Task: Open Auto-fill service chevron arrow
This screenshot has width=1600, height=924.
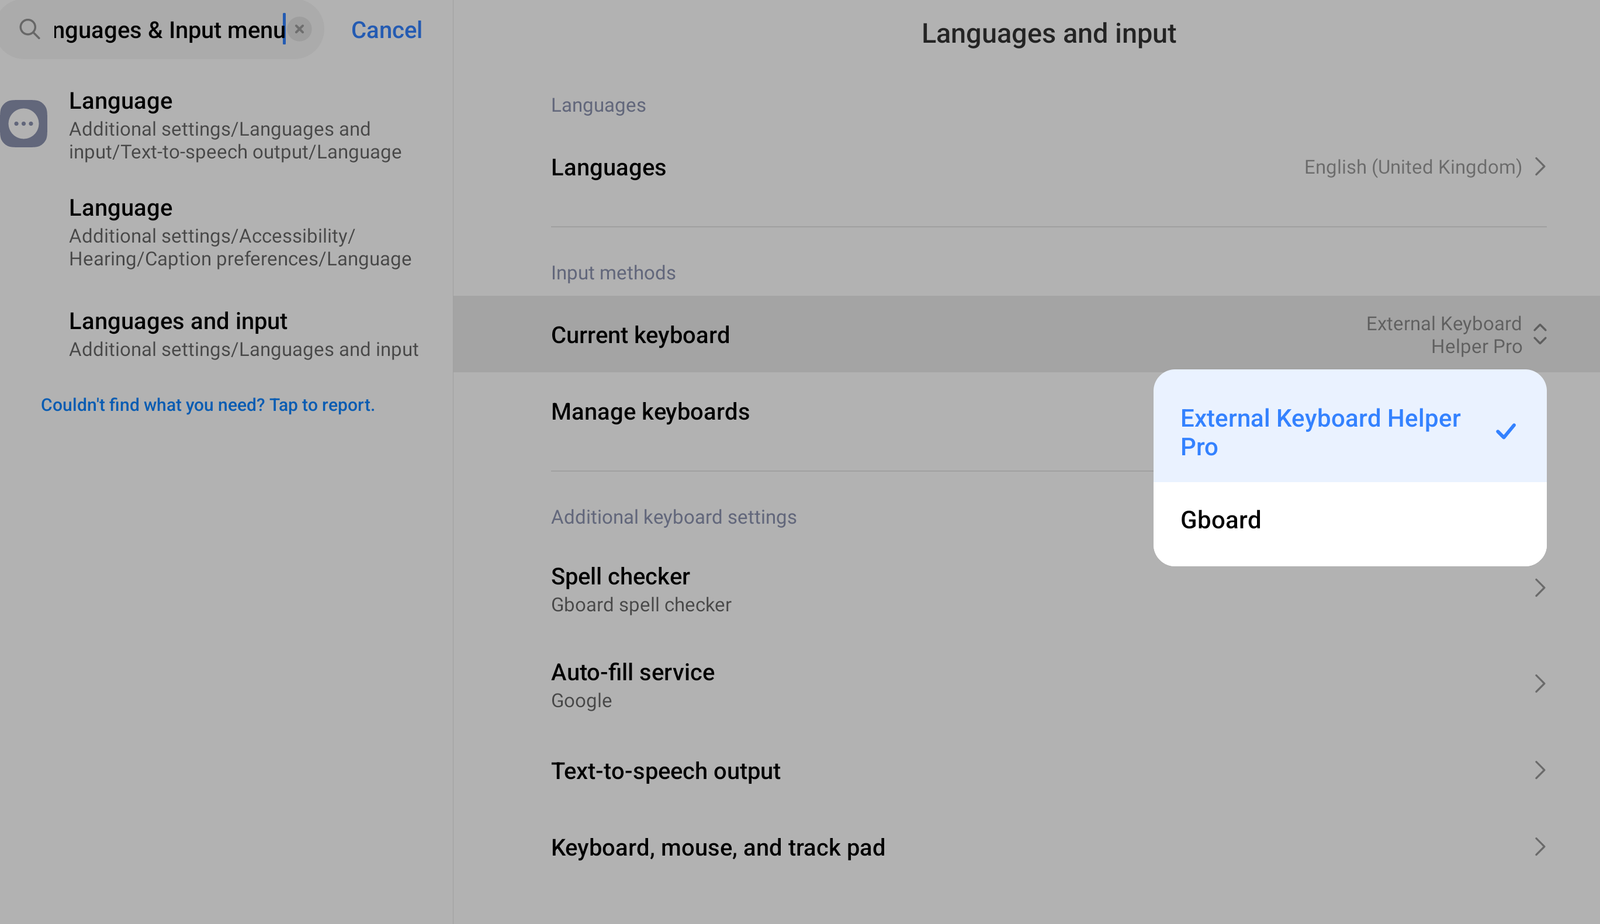Action: pos(1540,684)
